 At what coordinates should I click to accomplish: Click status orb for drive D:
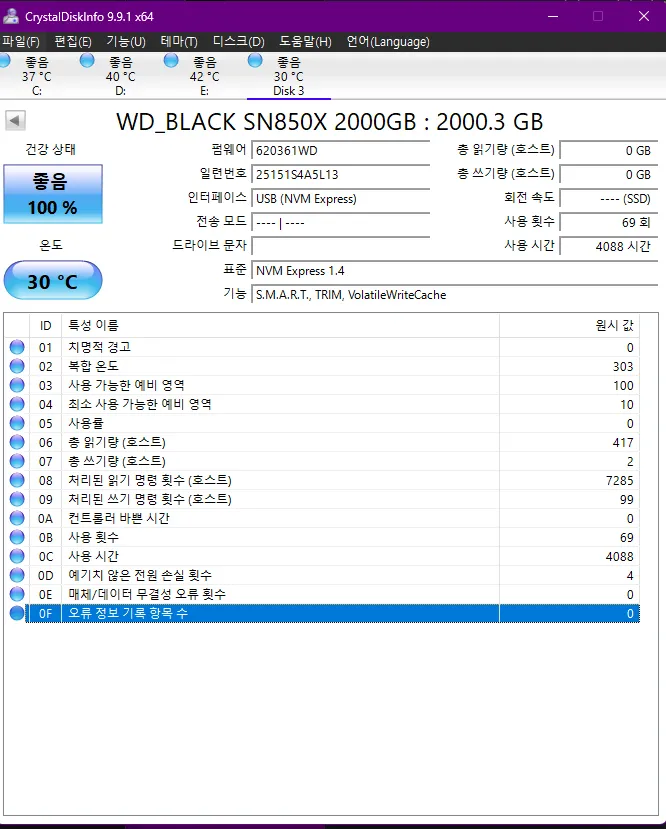point(87,61)
